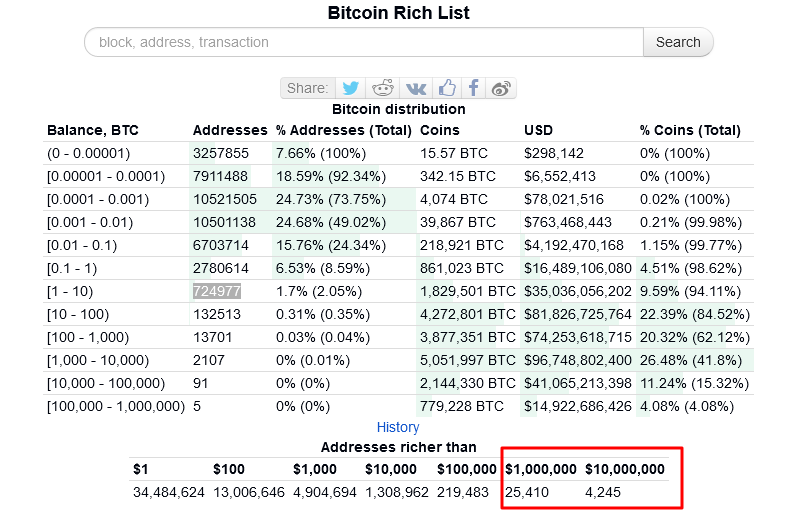Image resolution: width=805 pixels, height=519 pixels.
Task: Click the Balance, BTC column header
Action: (x=93, y=130)
